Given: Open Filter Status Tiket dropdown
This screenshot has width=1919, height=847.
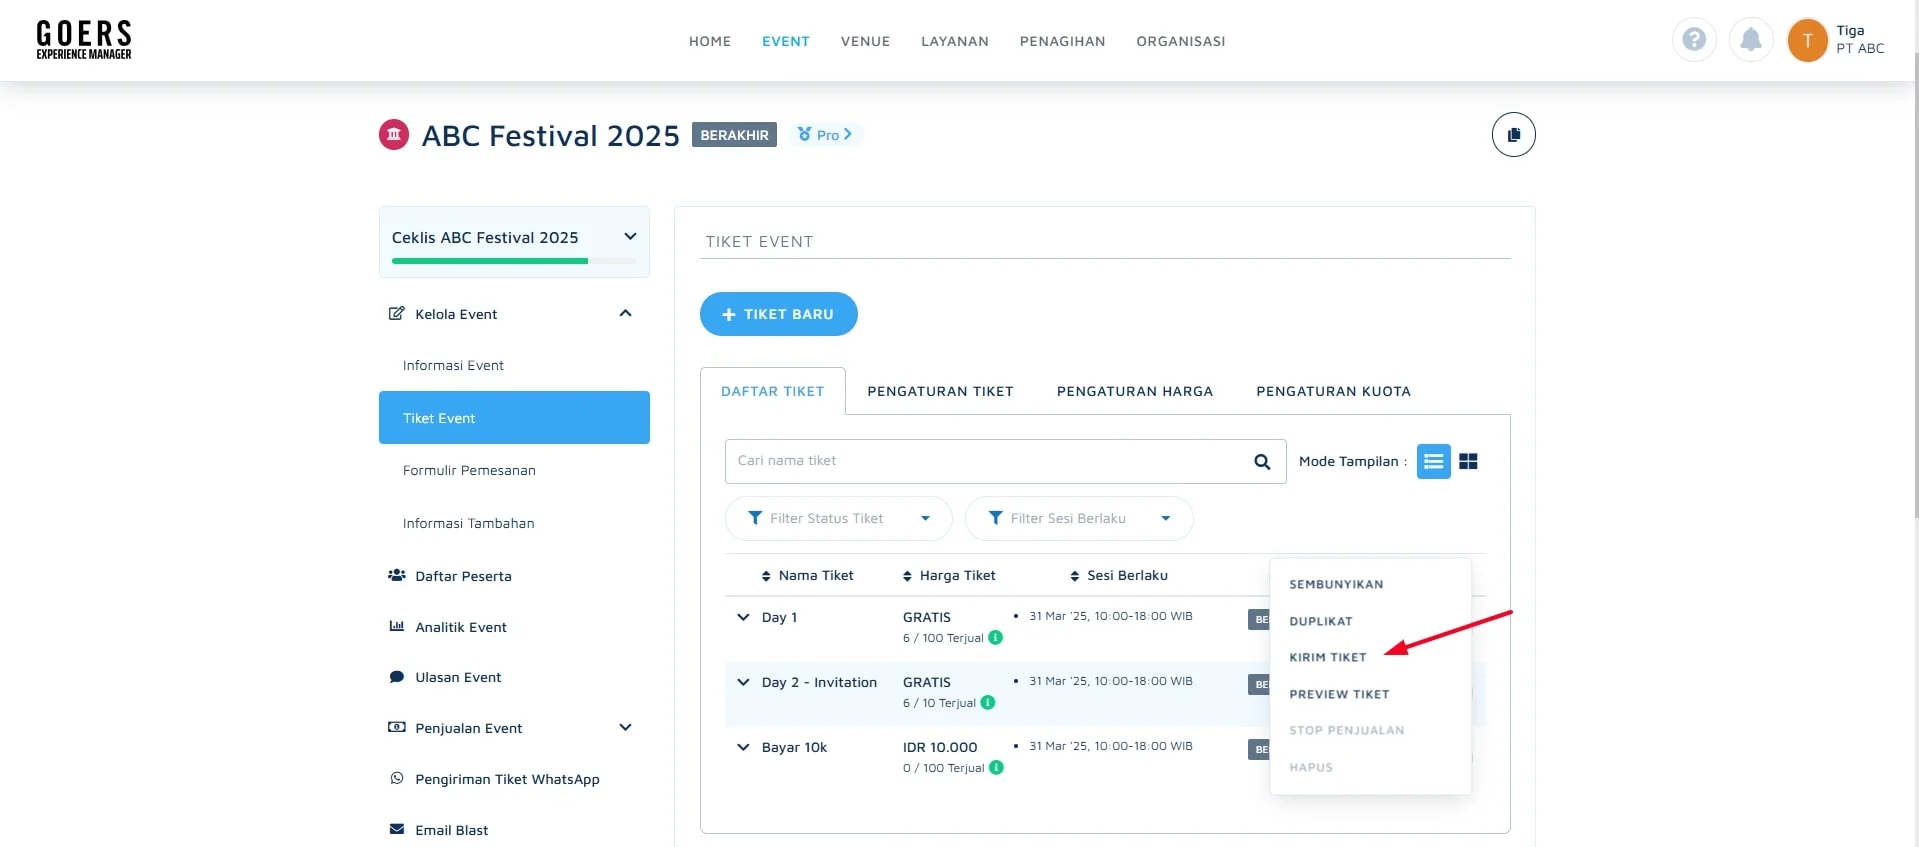Looking at the screenshot, I should [838, 518].
